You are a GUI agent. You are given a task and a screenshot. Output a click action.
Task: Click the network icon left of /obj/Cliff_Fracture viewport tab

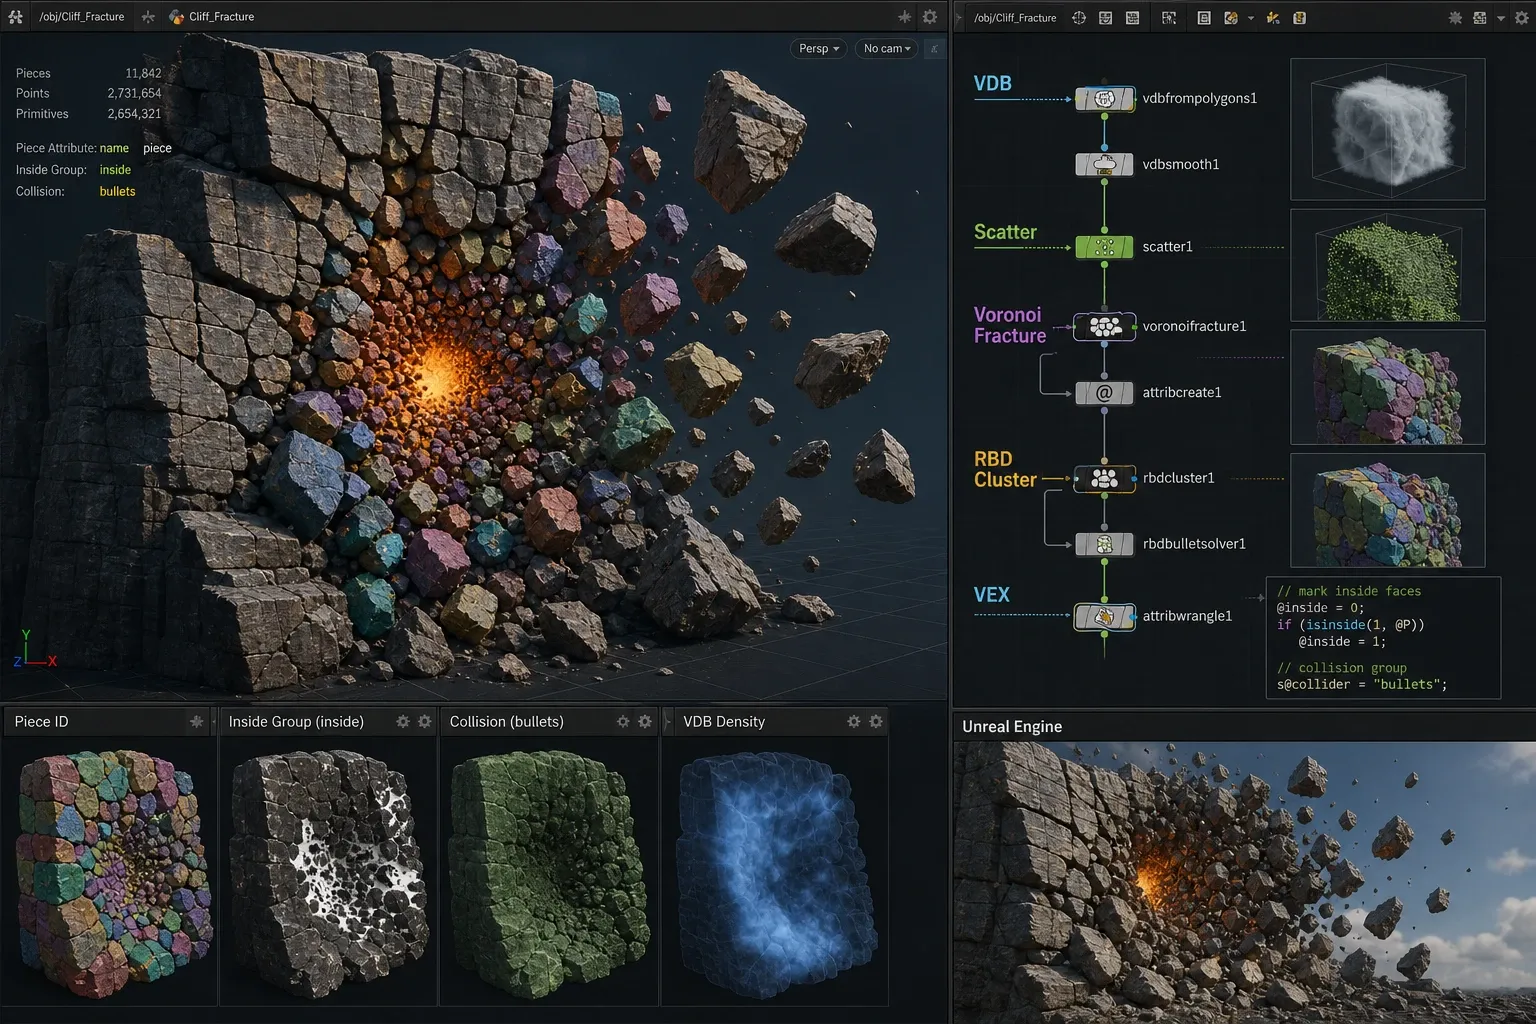(x=15, y=17)
